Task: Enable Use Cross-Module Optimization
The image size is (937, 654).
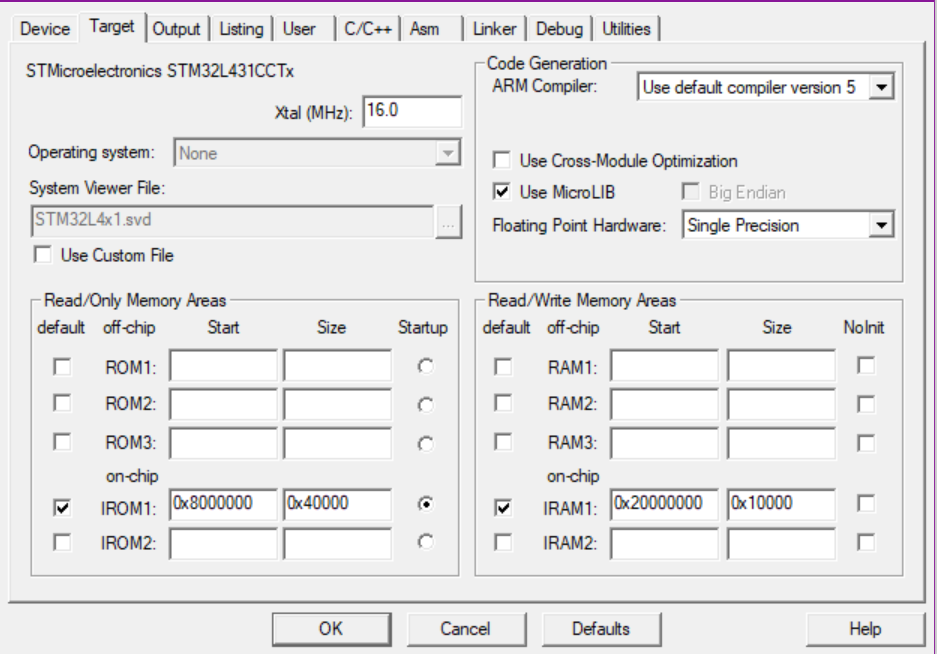Action: coord(502,160)
